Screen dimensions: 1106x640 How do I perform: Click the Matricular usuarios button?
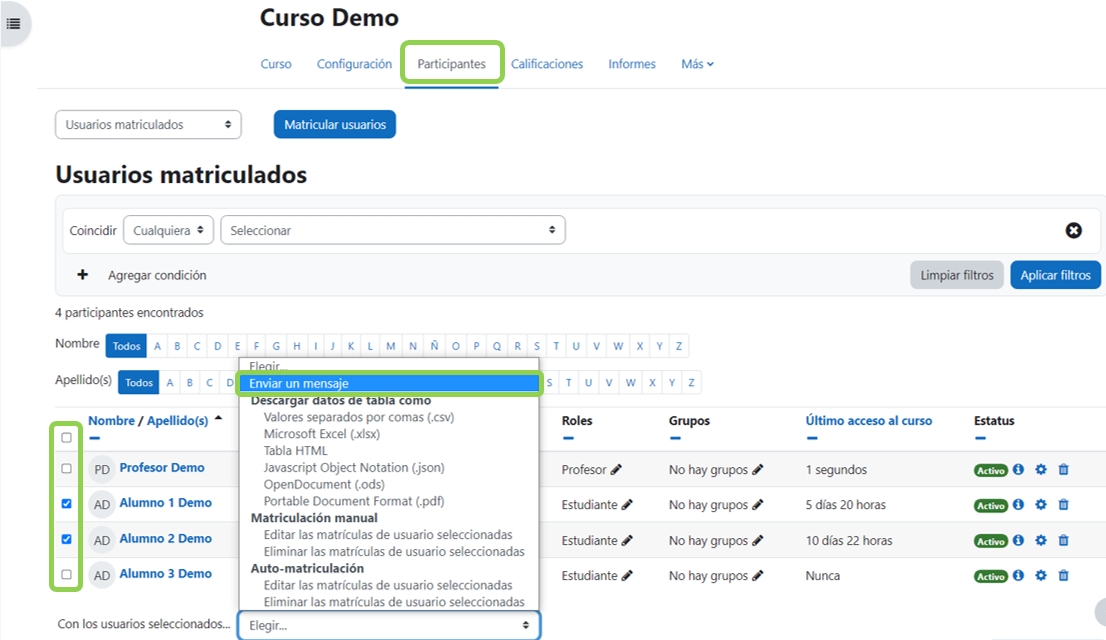(x=335, y=125)
